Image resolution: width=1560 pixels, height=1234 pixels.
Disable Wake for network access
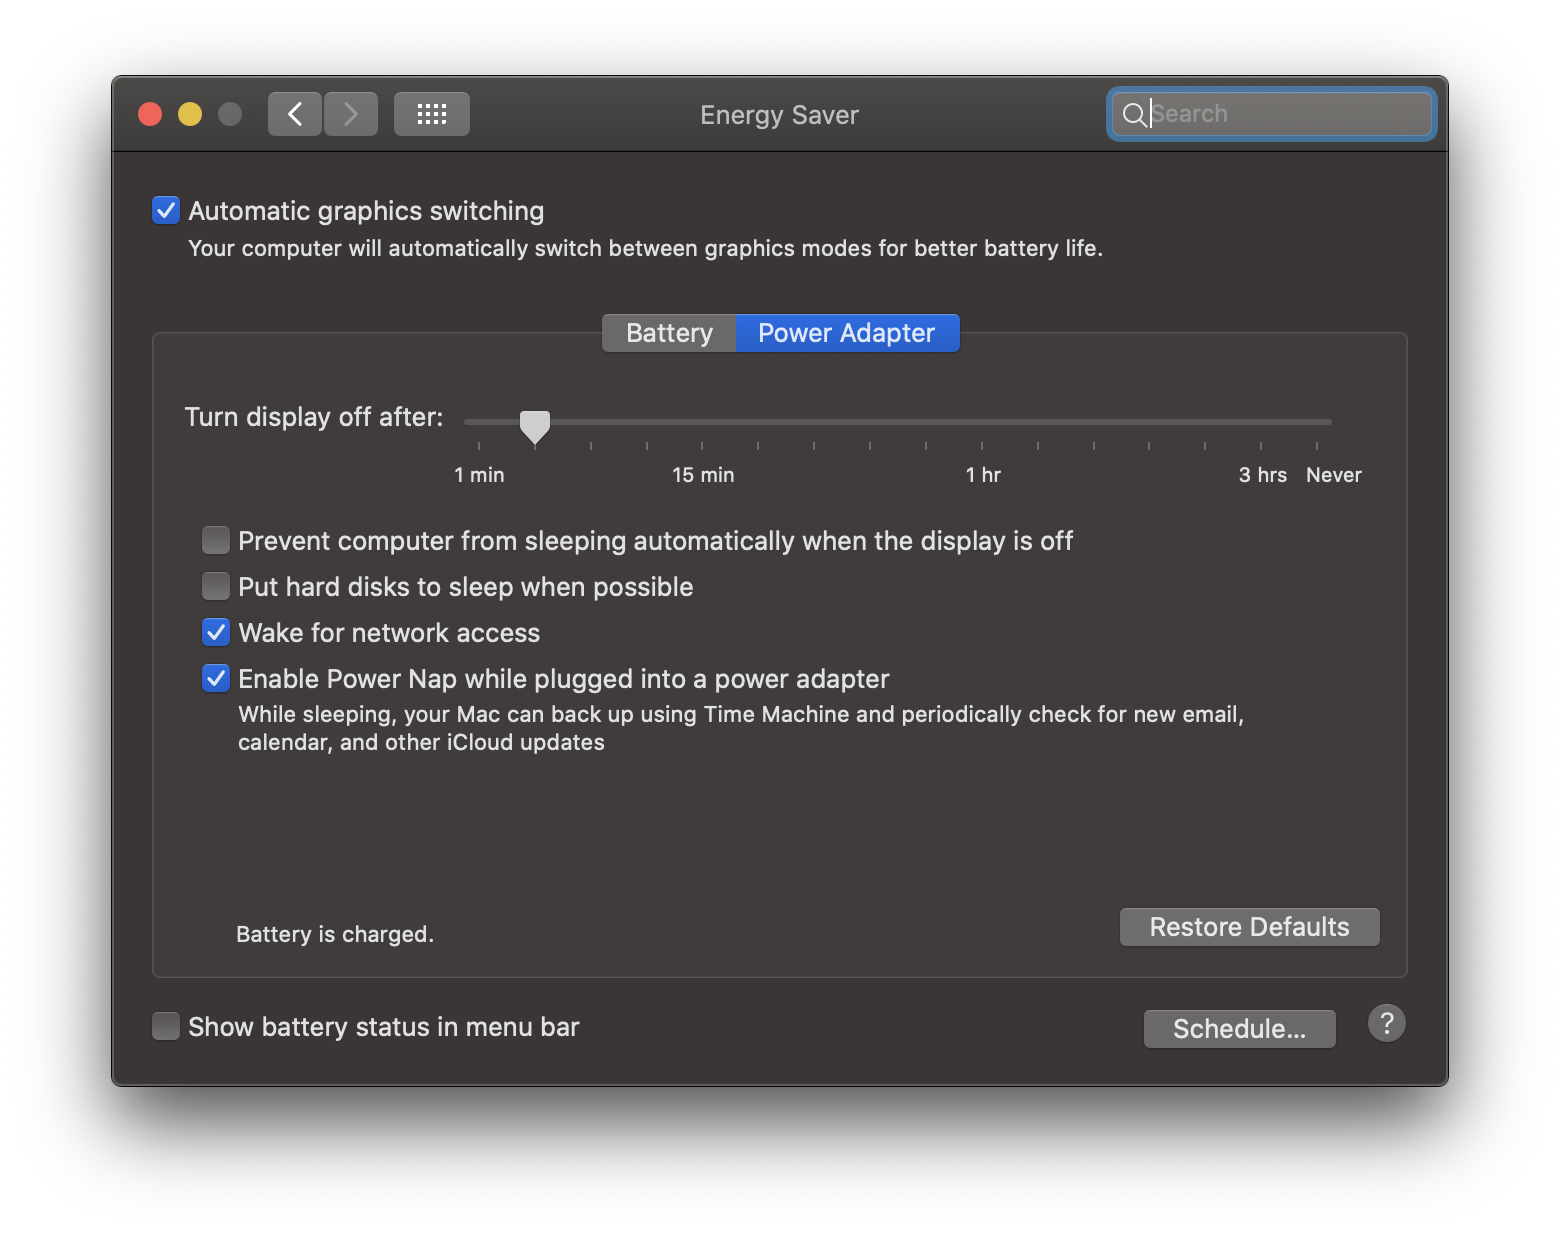tap(215, 632)
